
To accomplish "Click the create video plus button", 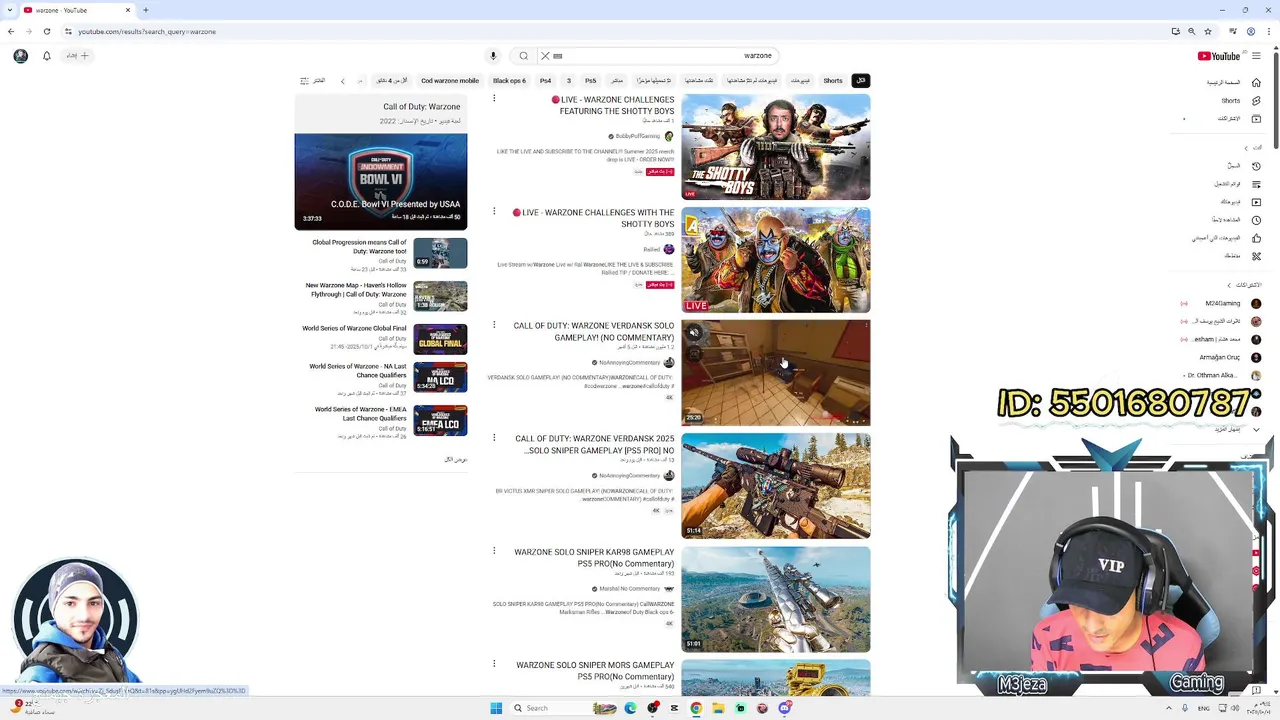I will 79,56.
